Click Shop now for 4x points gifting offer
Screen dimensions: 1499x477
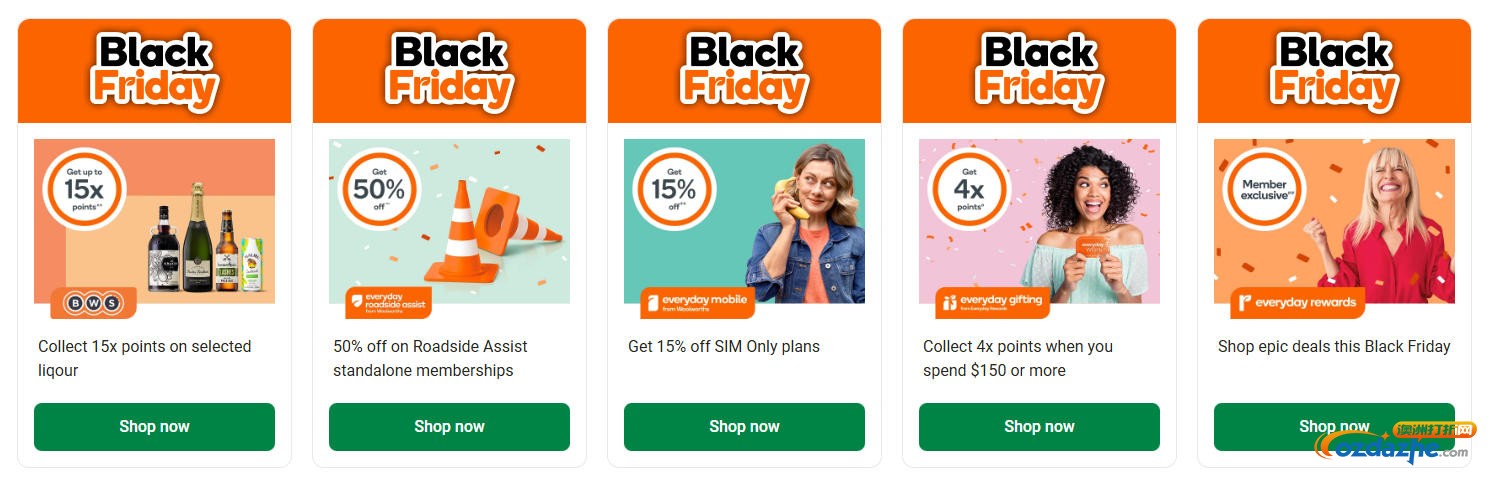(1039, 427)
